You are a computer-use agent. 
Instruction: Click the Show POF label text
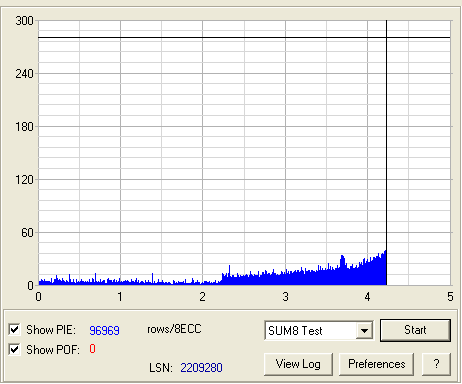(x=53, y=350)
